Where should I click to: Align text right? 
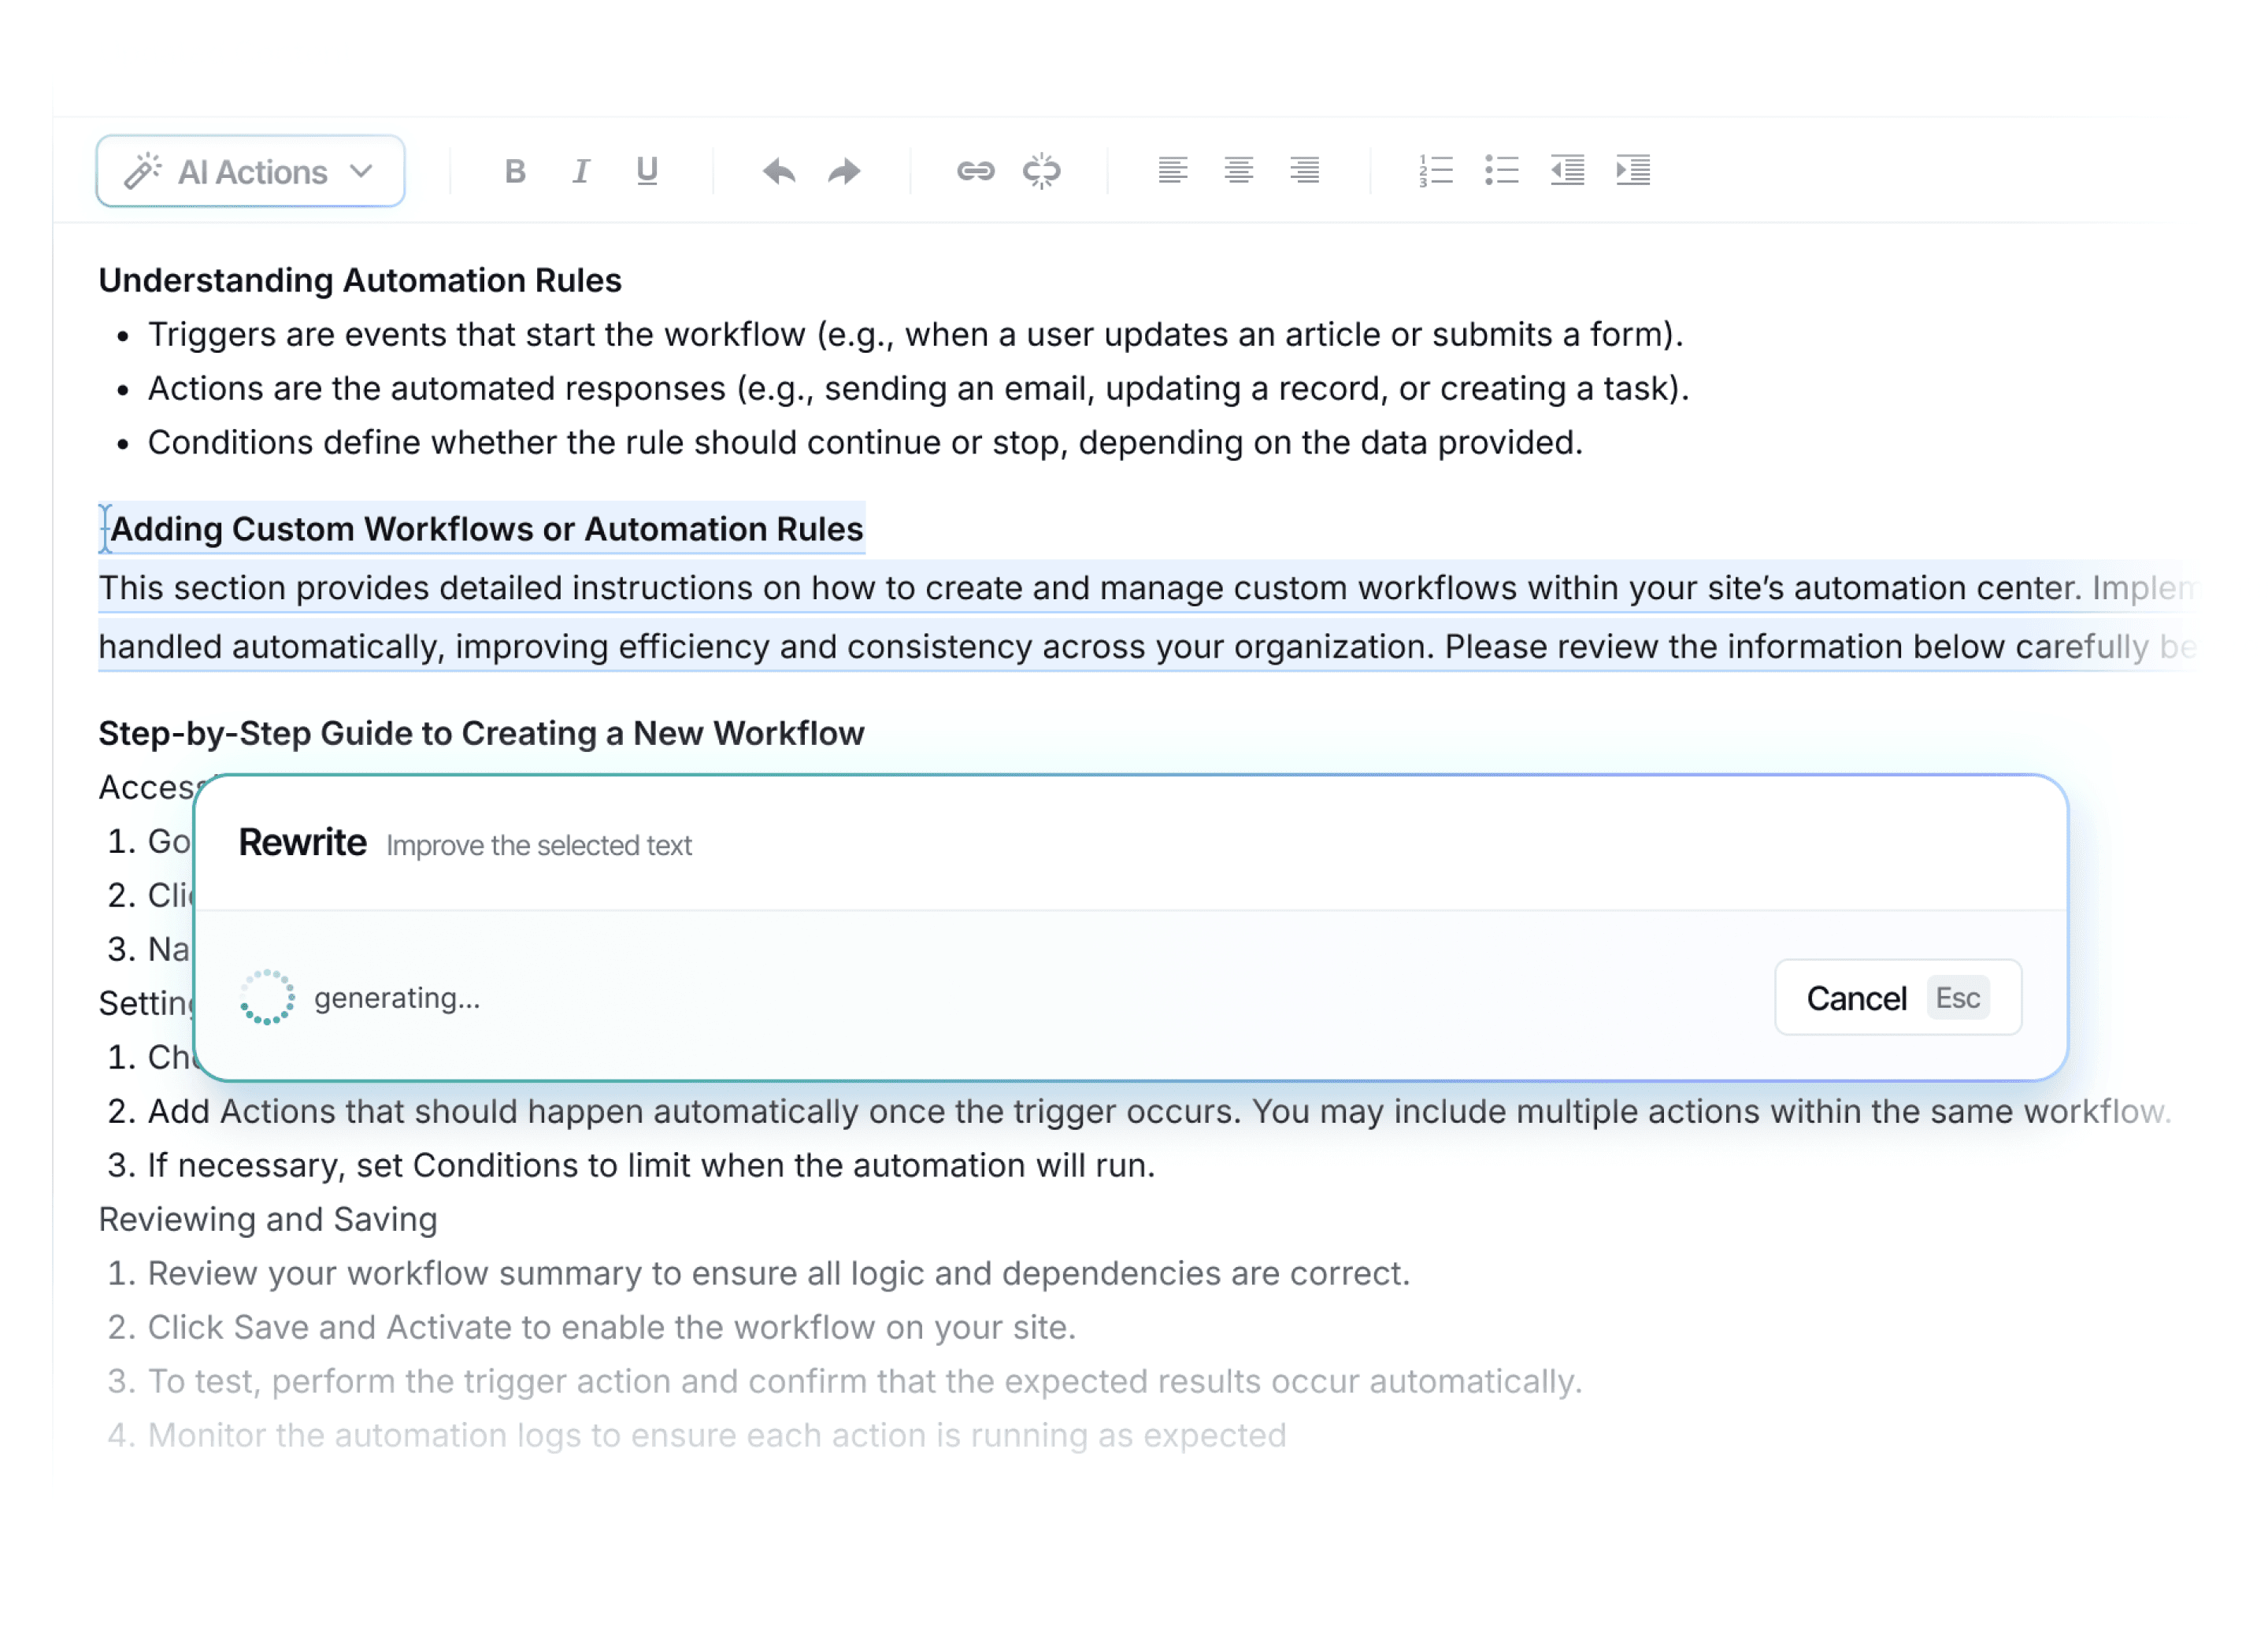click(1305, 171)
